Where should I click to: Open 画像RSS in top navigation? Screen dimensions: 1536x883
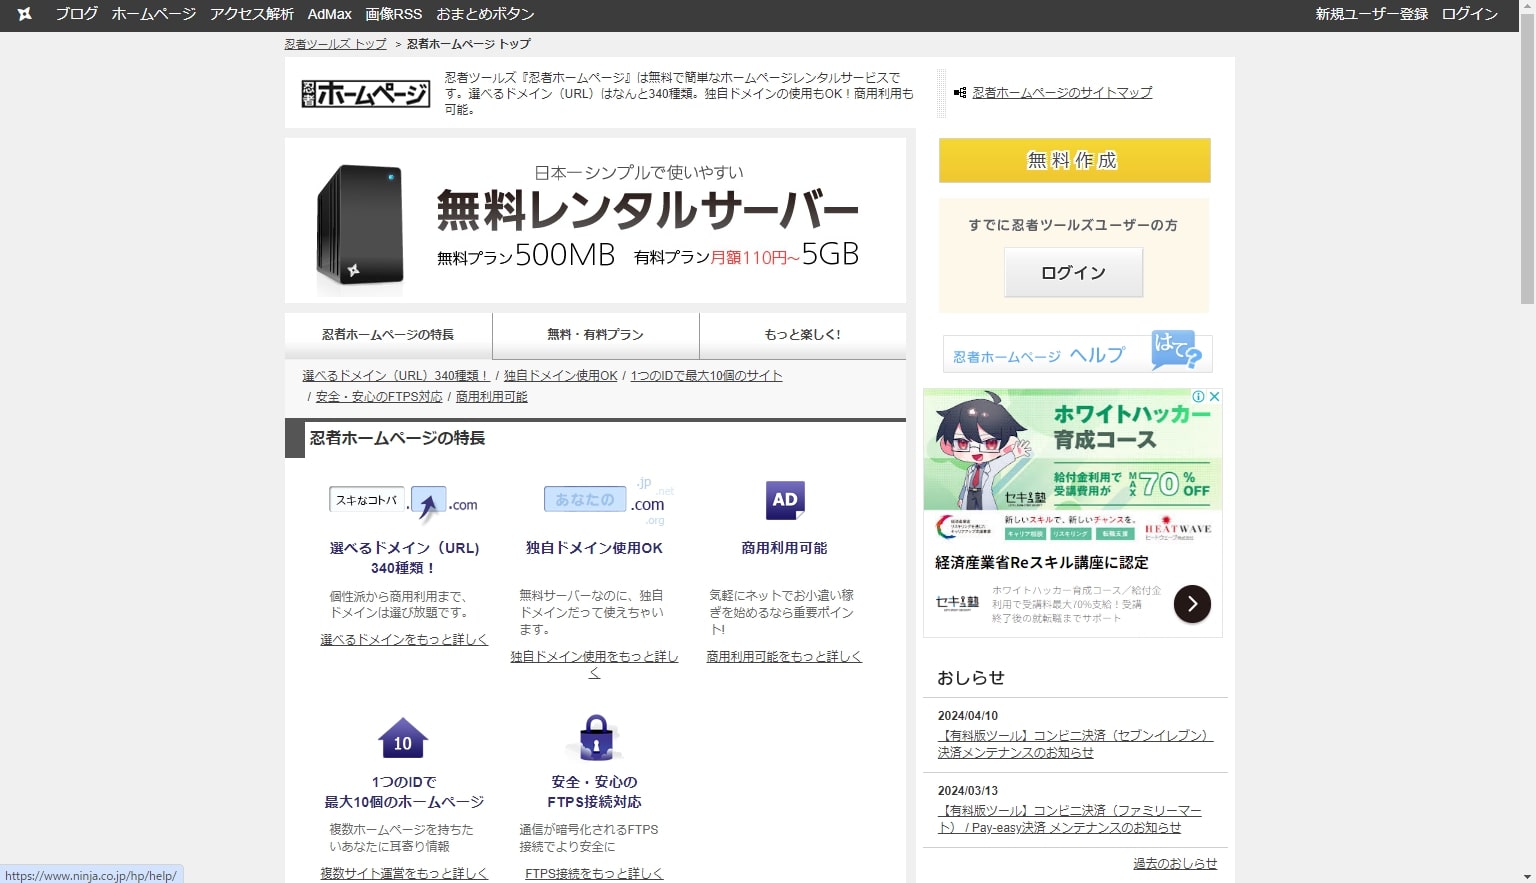point(394,14)
